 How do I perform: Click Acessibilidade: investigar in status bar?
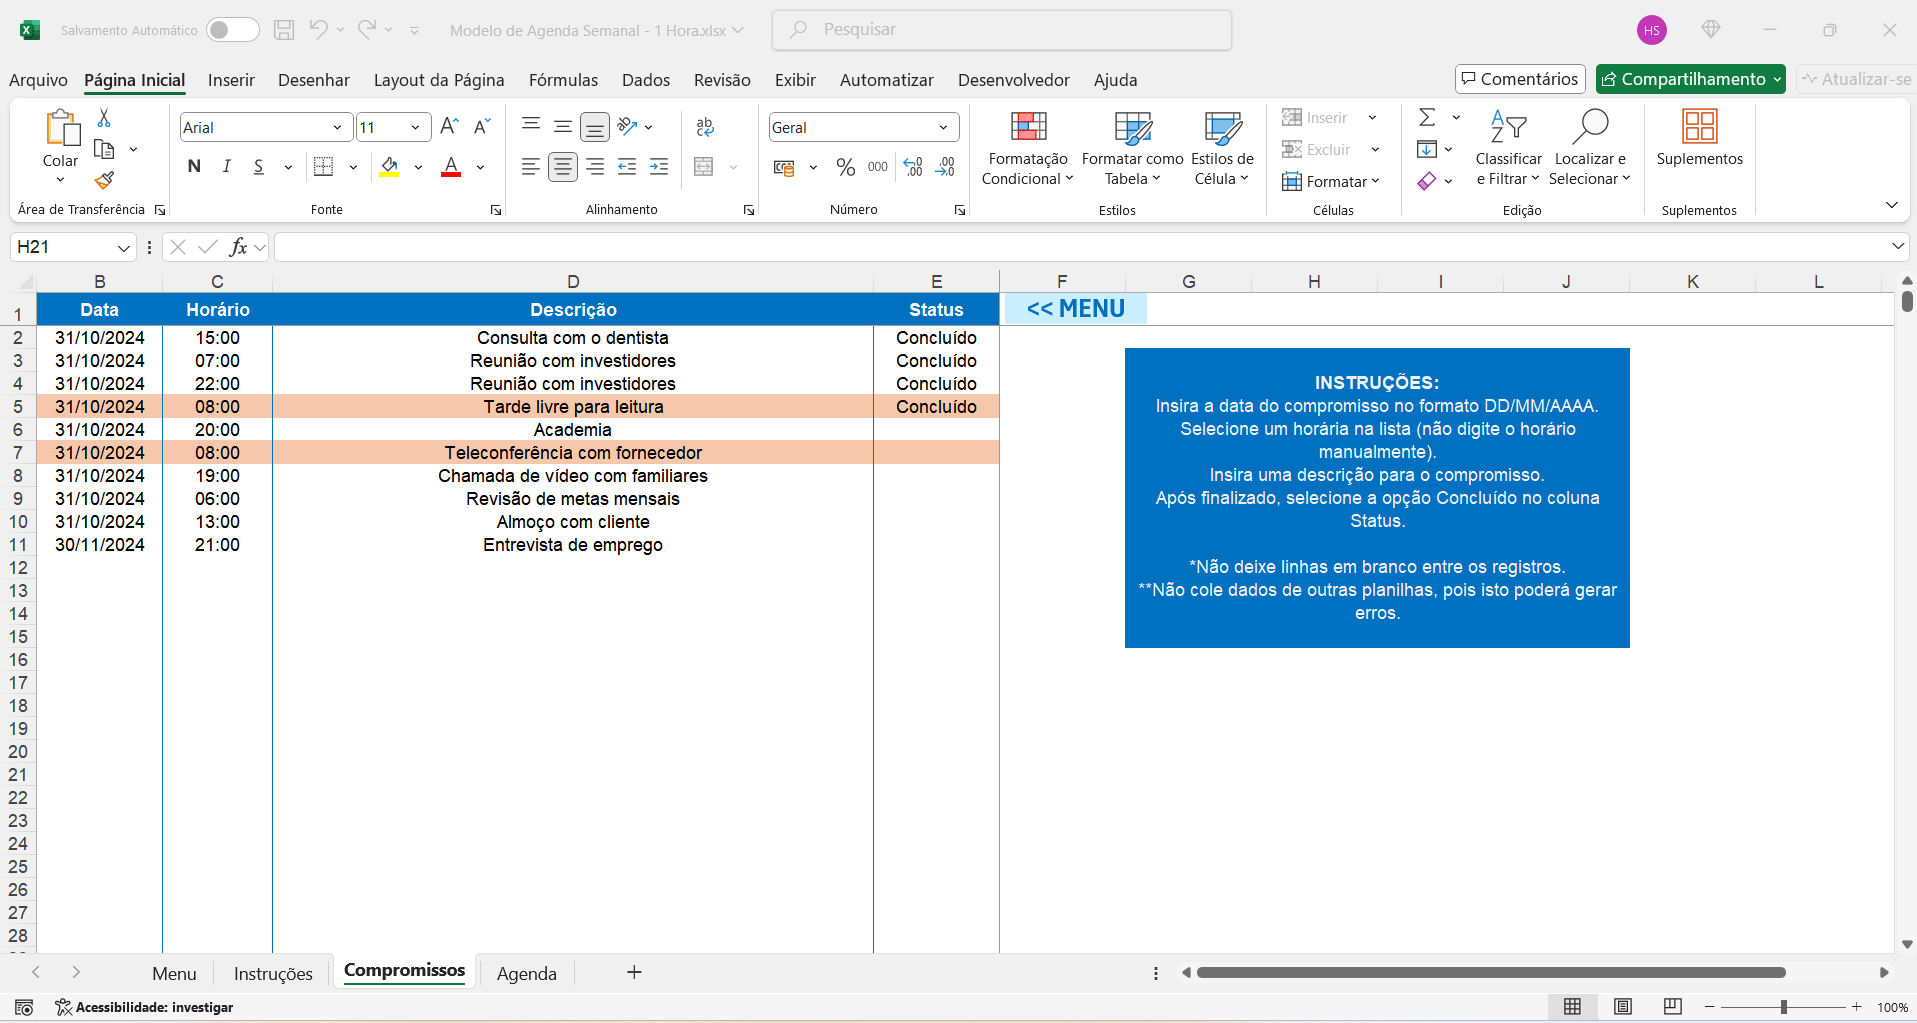(x=144, y=1007)
